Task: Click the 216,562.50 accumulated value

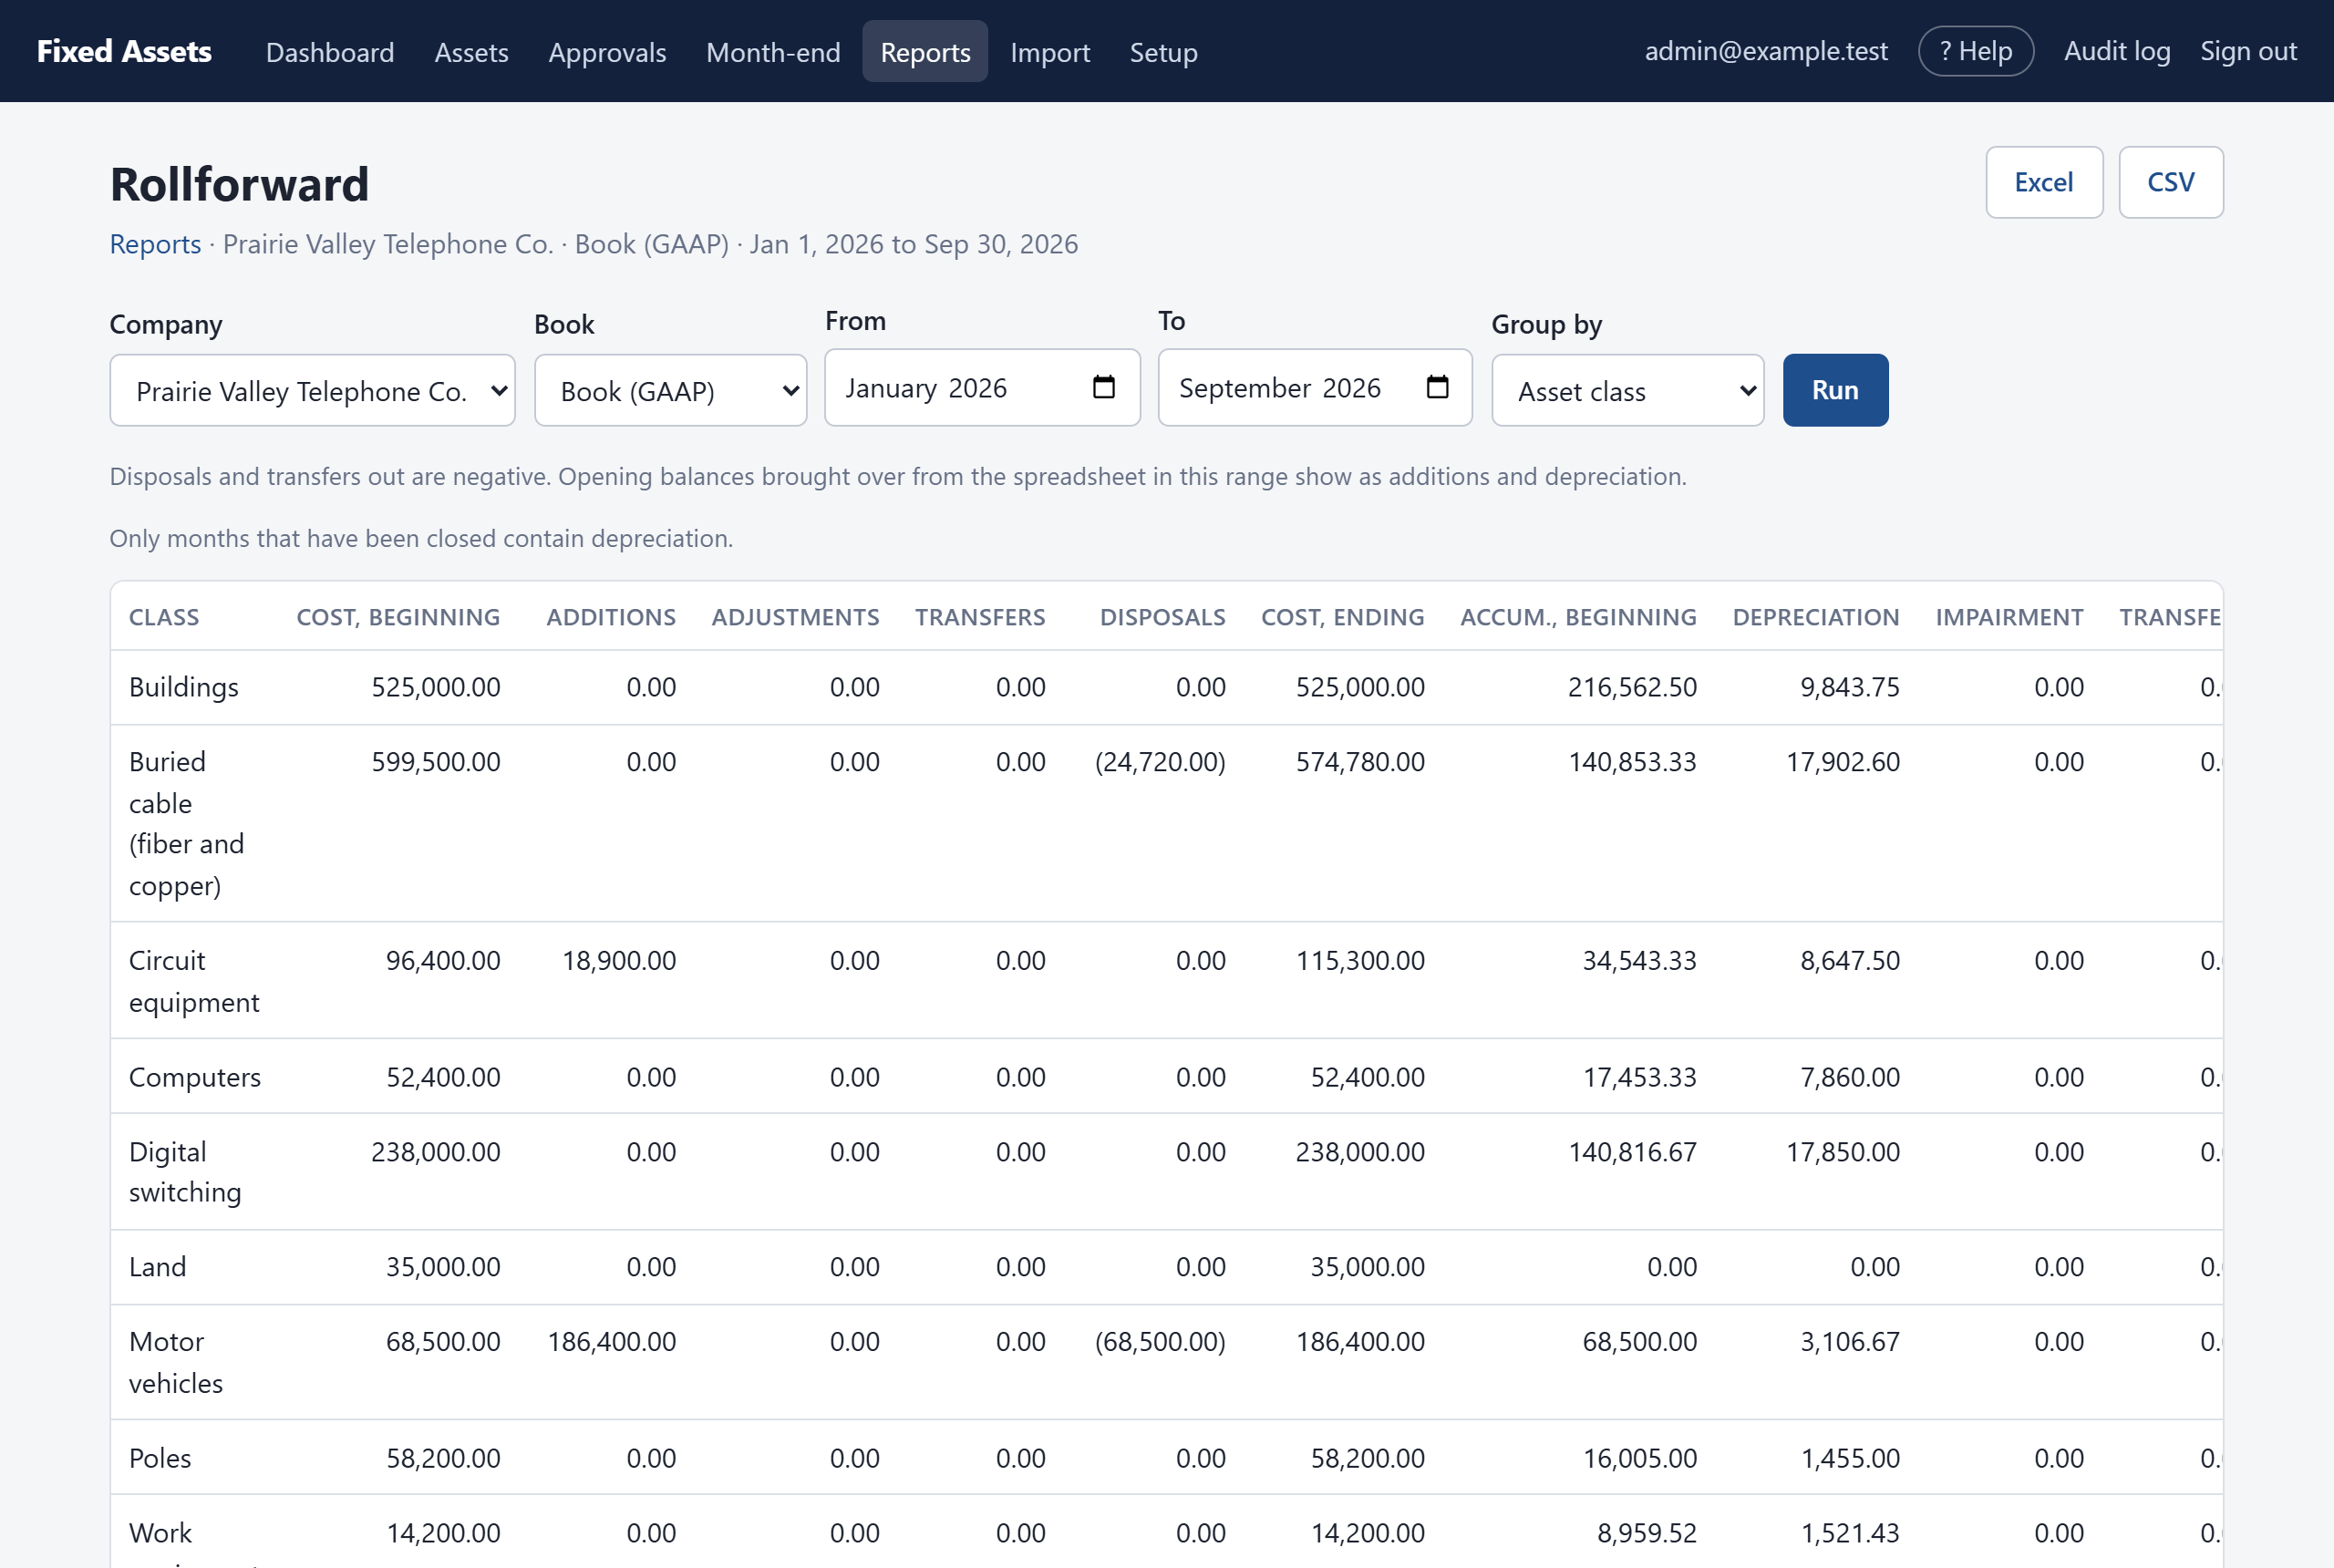Action: [1632, 687]
